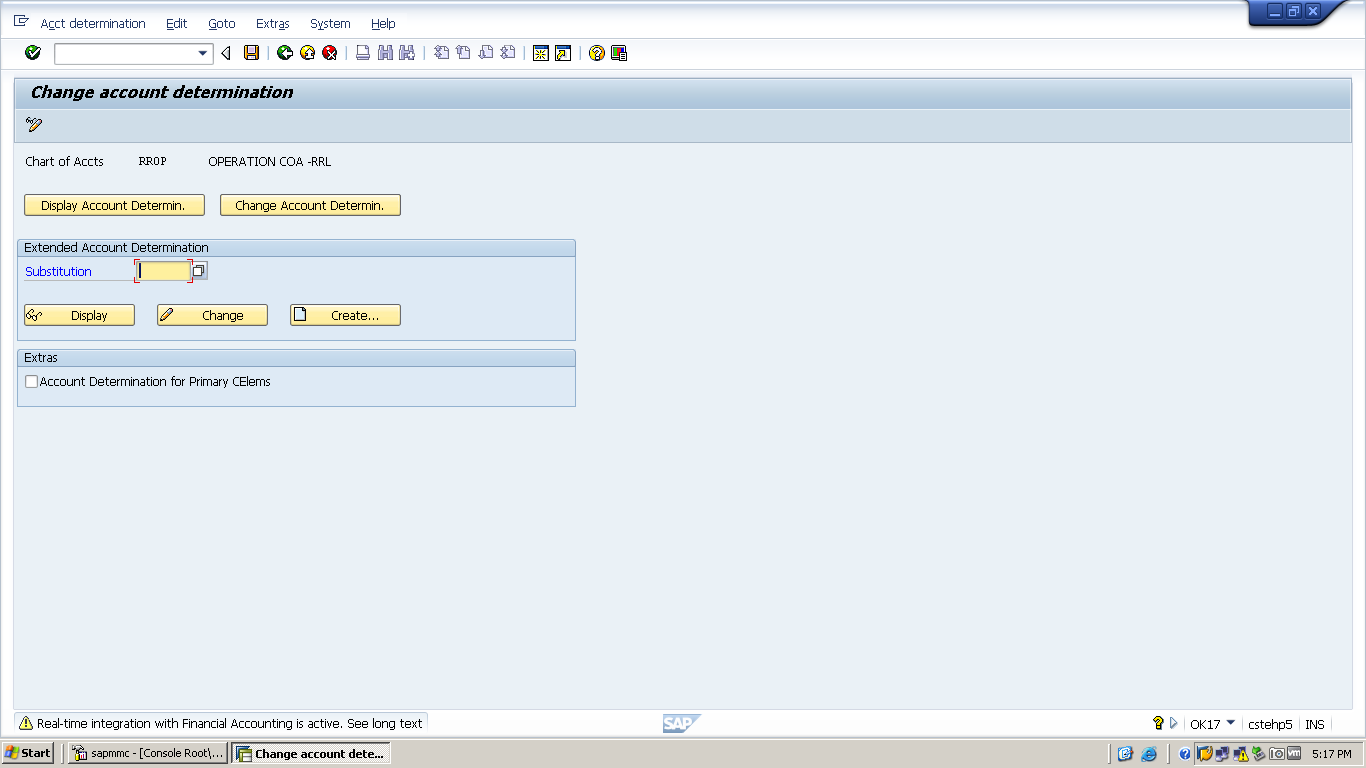Click the Next Page icon
The height and width of the screenshot is (768, 1366).
(485, 53)
